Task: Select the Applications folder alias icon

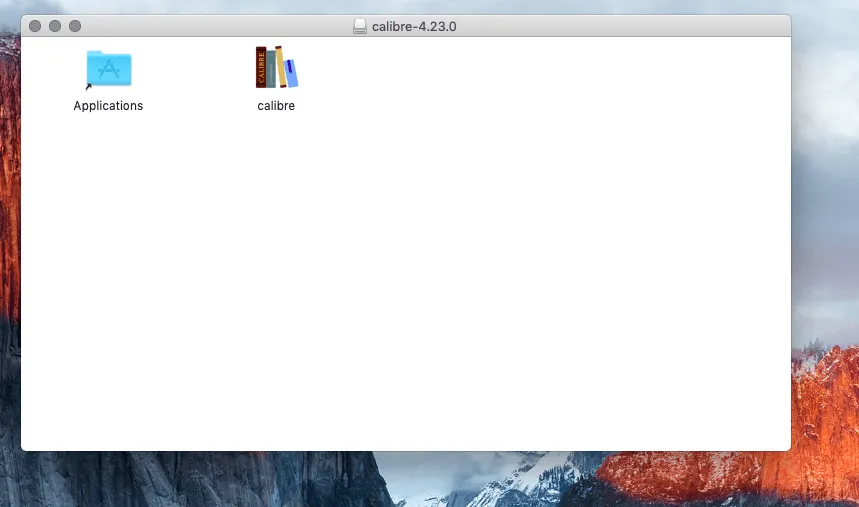Action: 108,69
